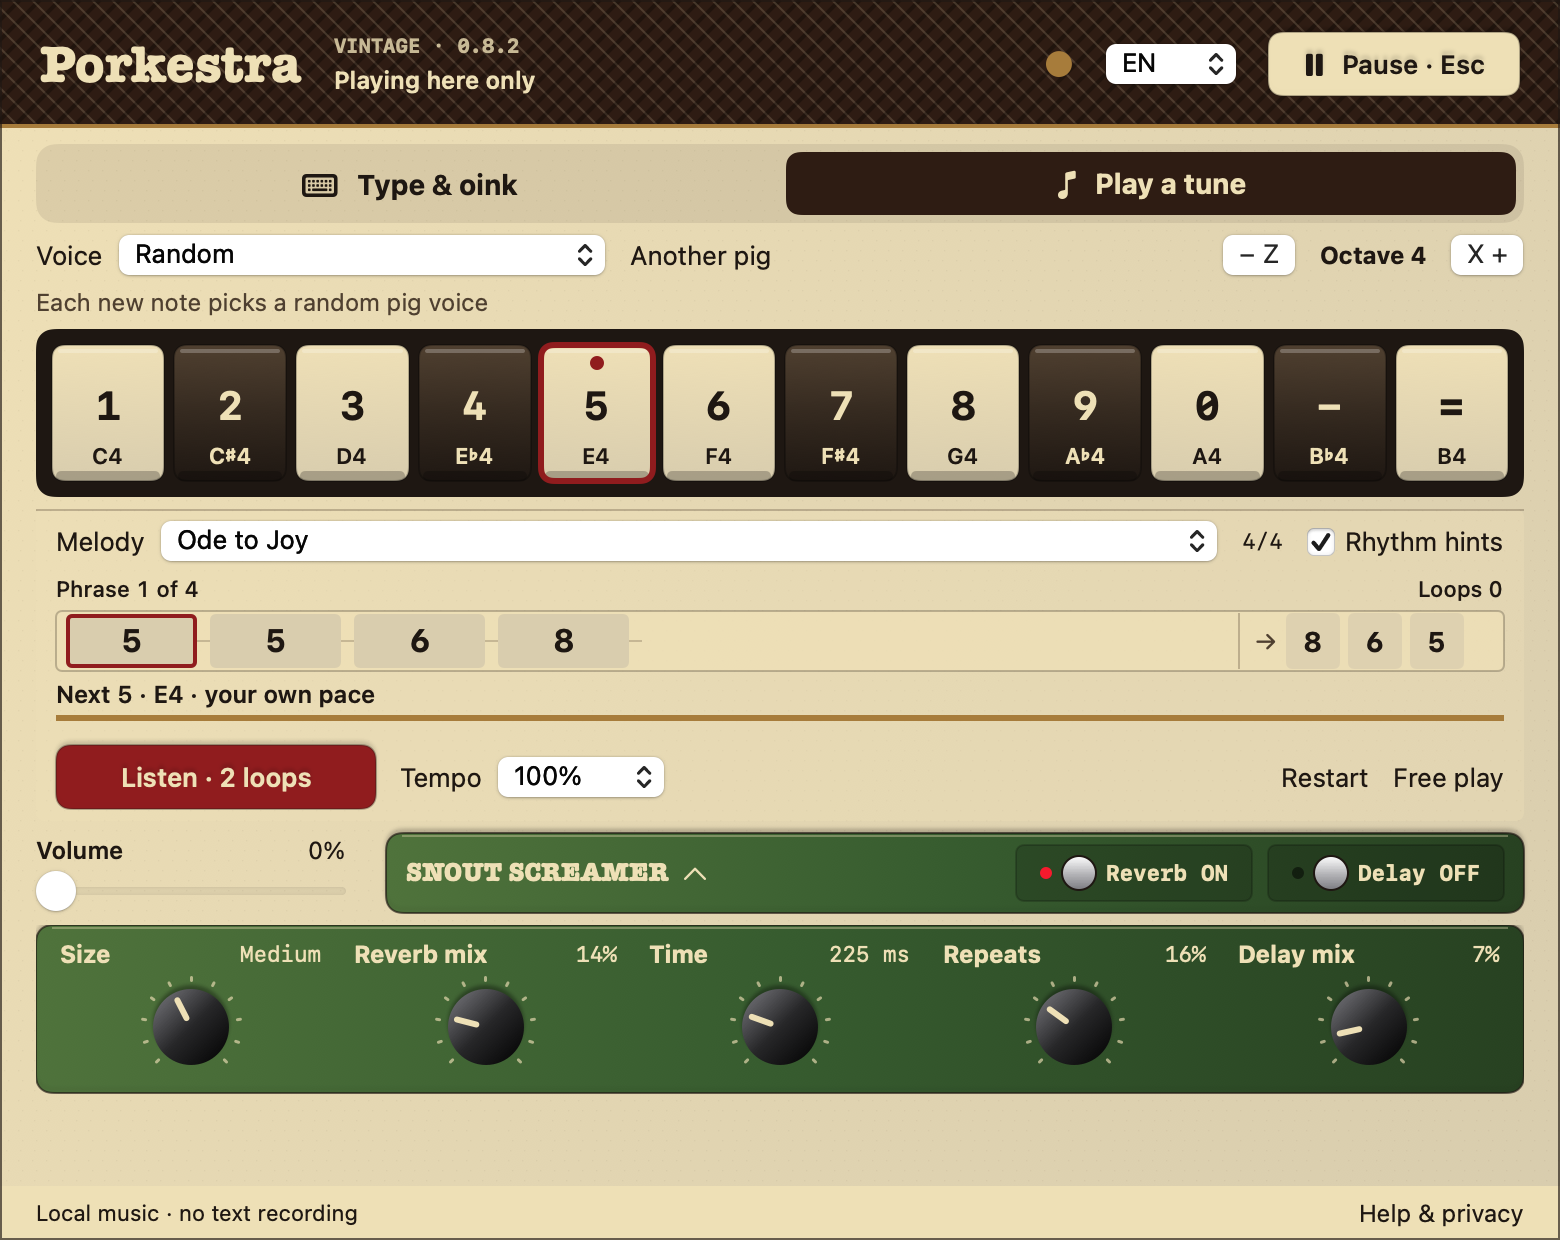Click 'Next 5 · E4 · your own pace'

pyautogui.click(x=215, y=695)
